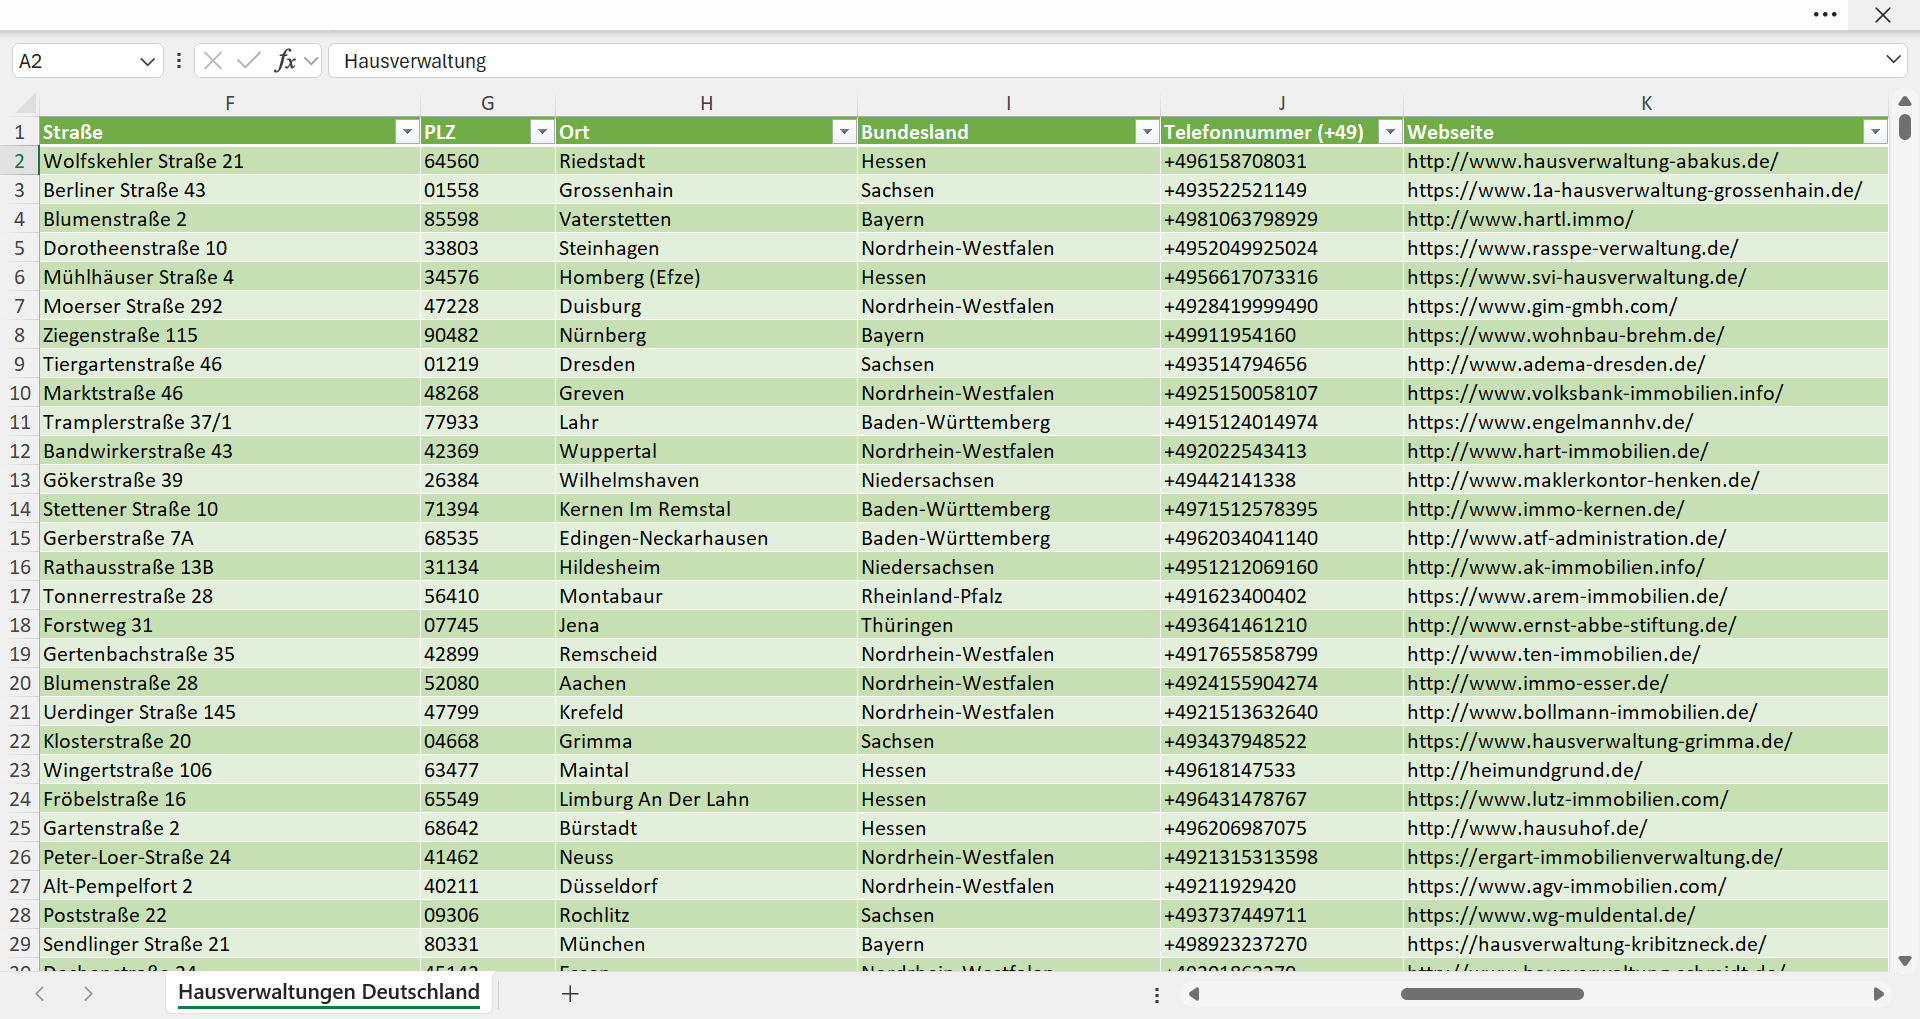Select column K header
This screenshot has width=1920, height=1019.
(1646, 103)
